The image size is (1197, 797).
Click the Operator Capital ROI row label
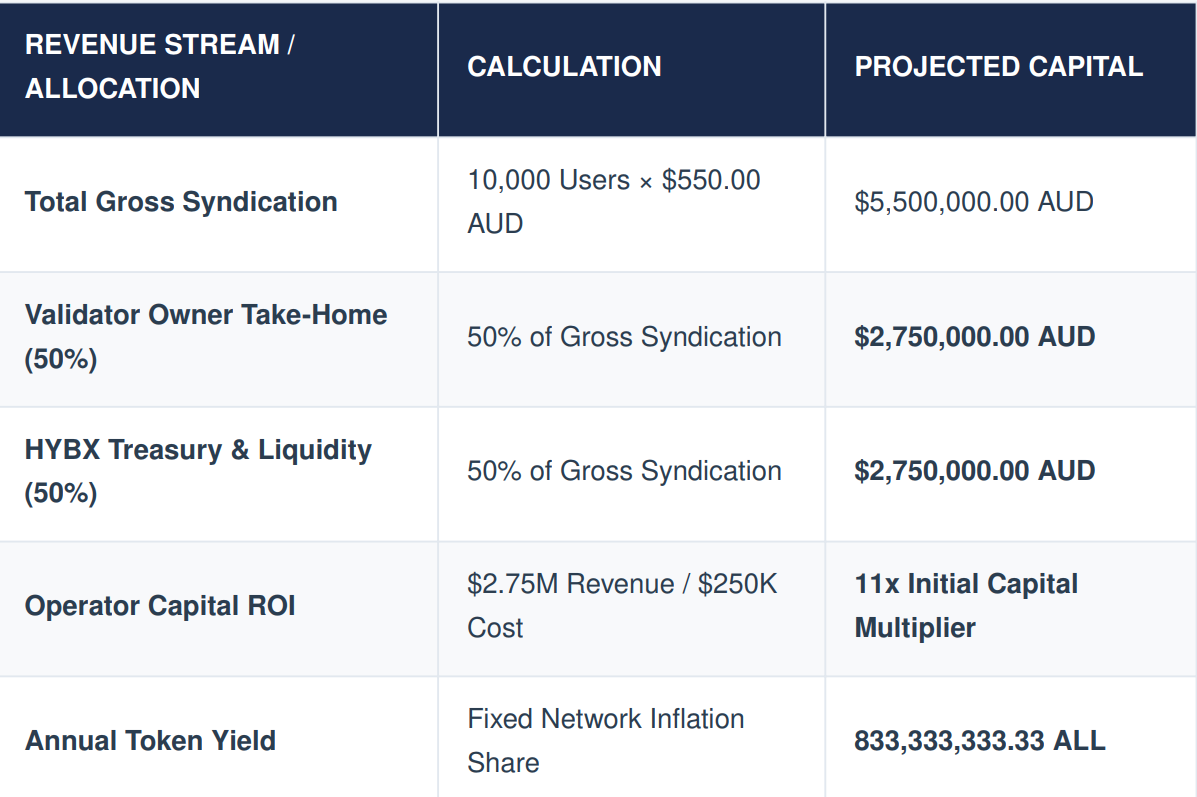tap(160, 605)
